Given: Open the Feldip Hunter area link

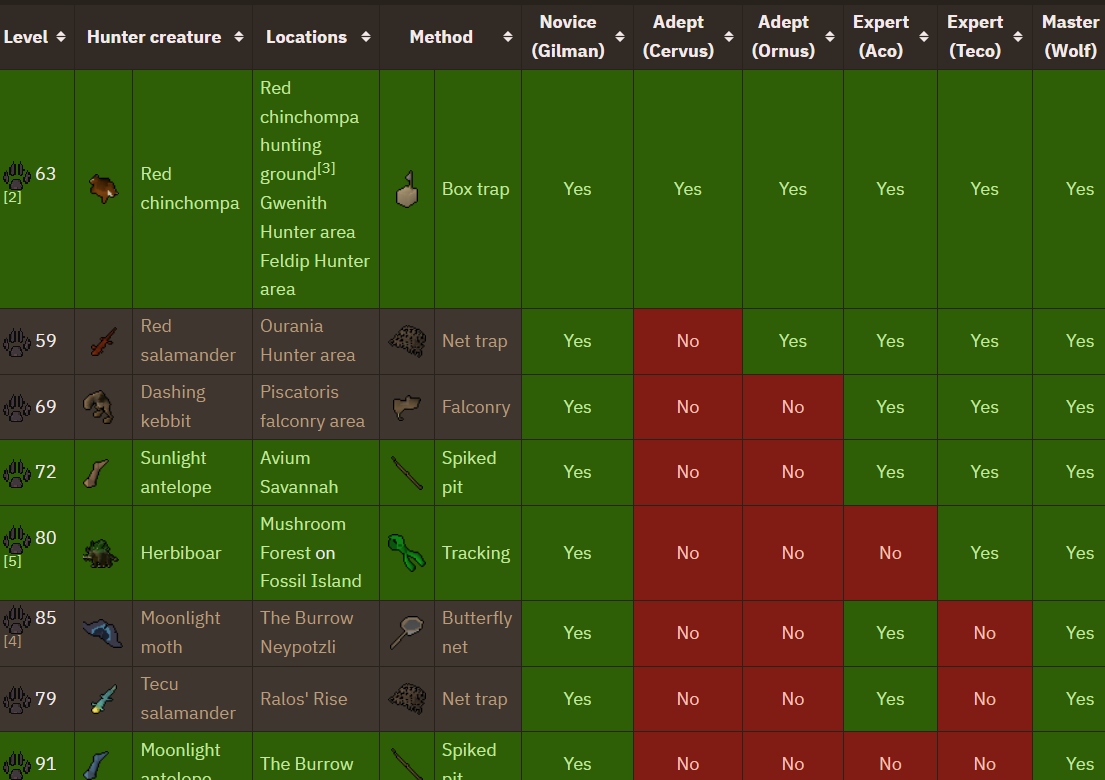Looking at the screenshot, I should (x=314, y=275).
